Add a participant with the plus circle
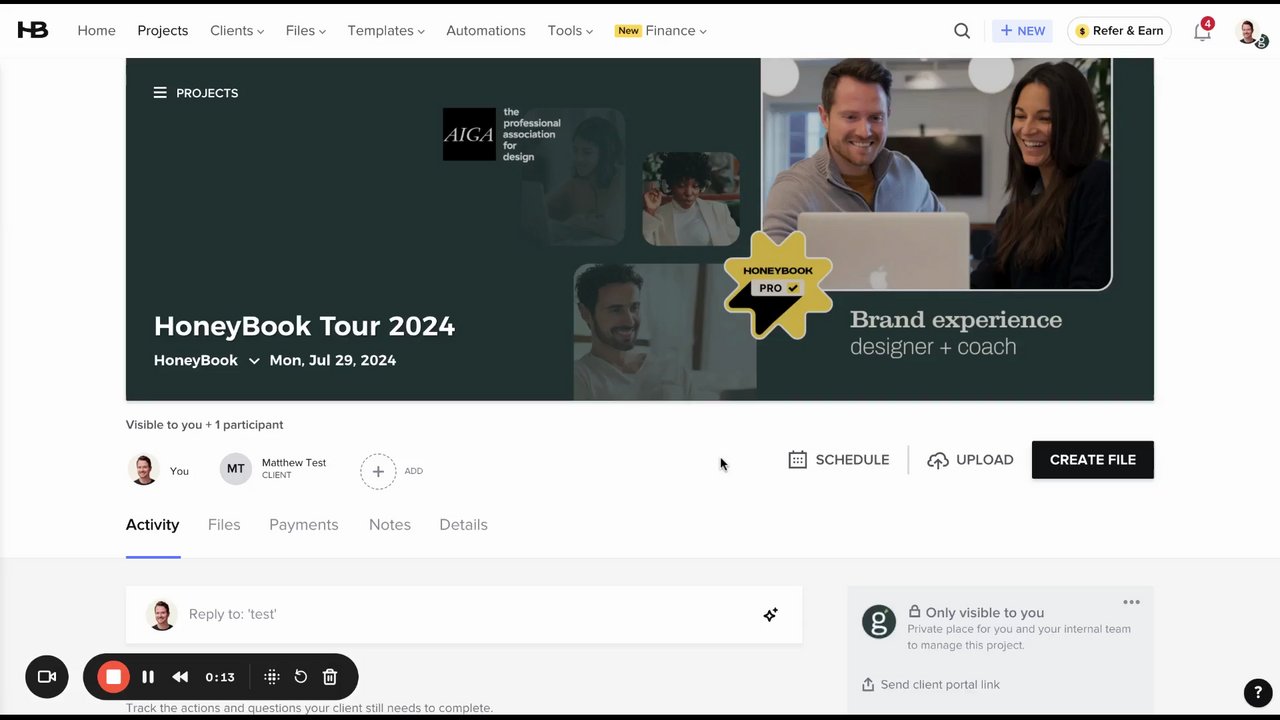 click(378, 471)
